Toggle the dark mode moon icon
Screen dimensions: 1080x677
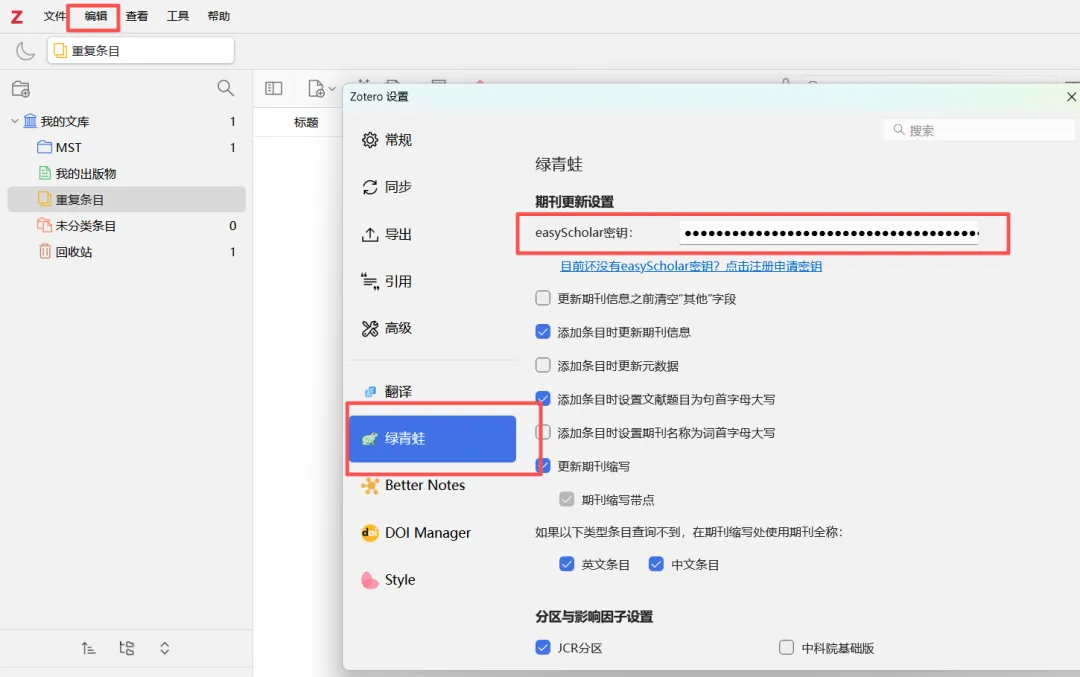(25, 51)
